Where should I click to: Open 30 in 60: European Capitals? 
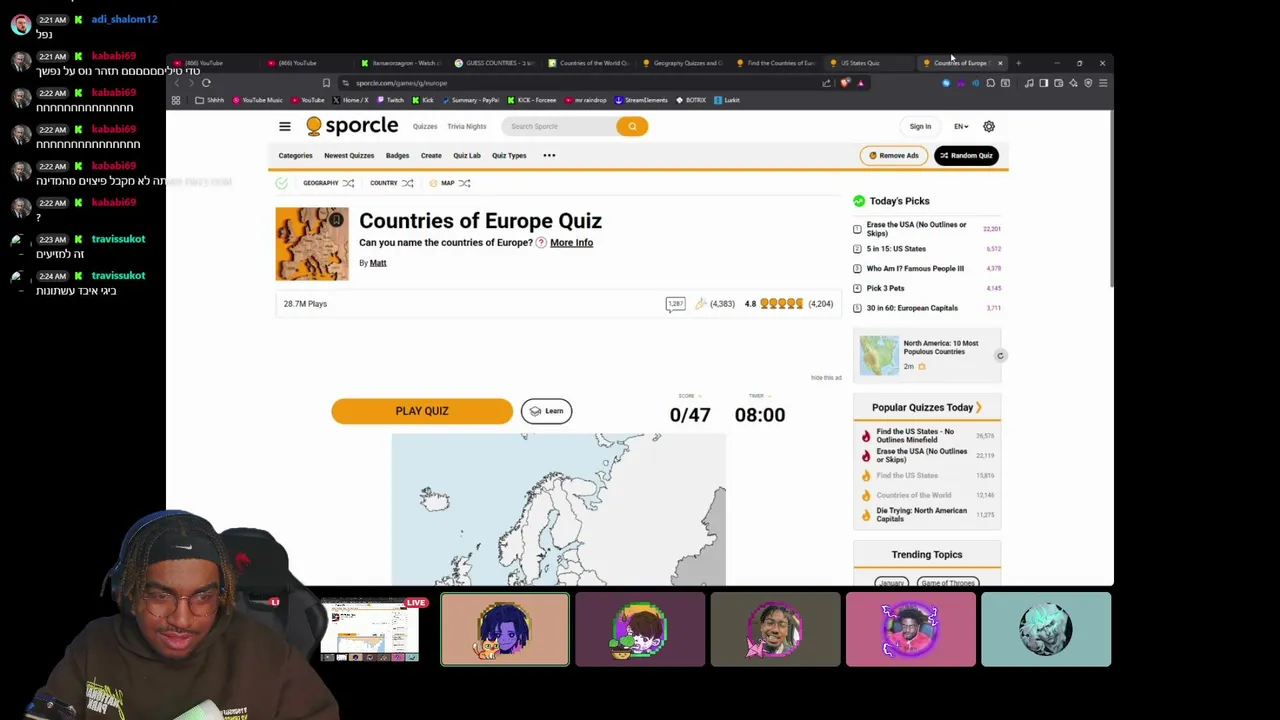[x=912, y=308]
